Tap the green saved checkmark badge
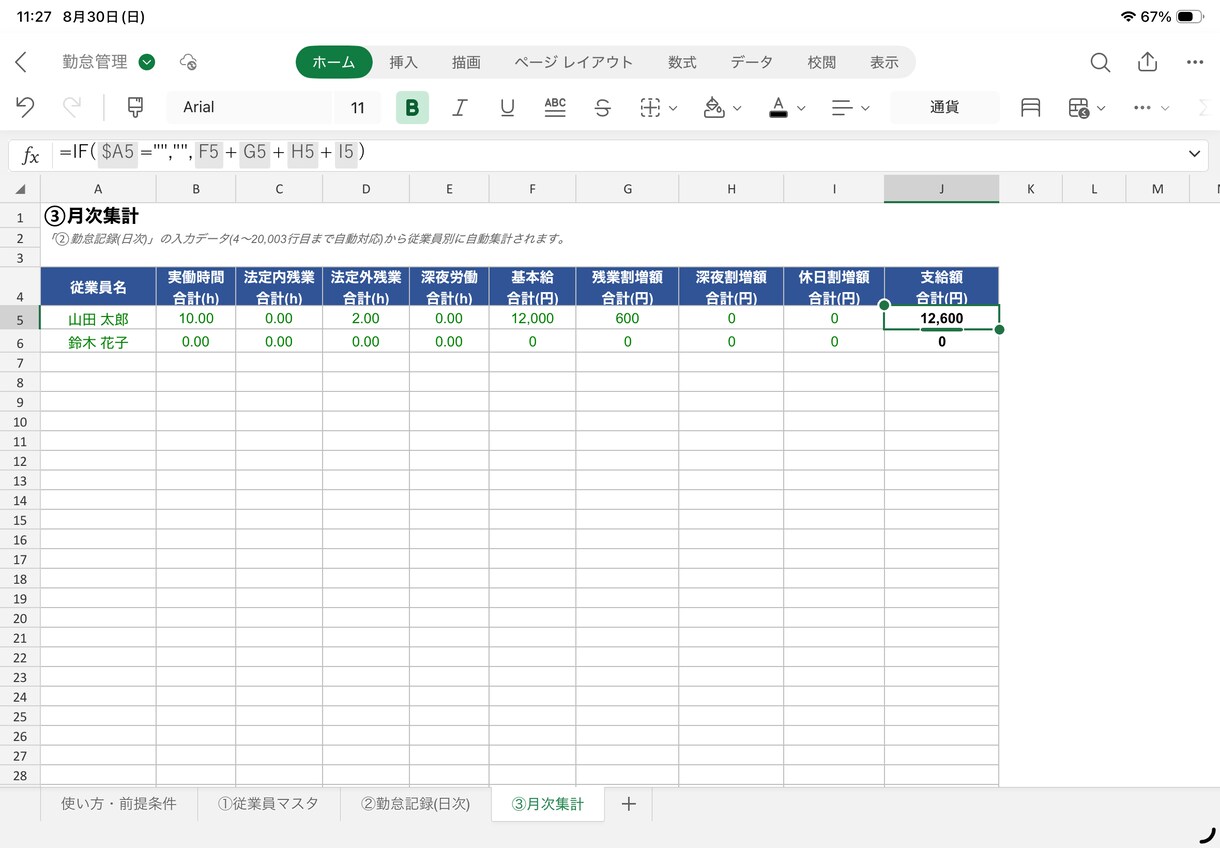 pyautogui.click(x=147, y=62)
